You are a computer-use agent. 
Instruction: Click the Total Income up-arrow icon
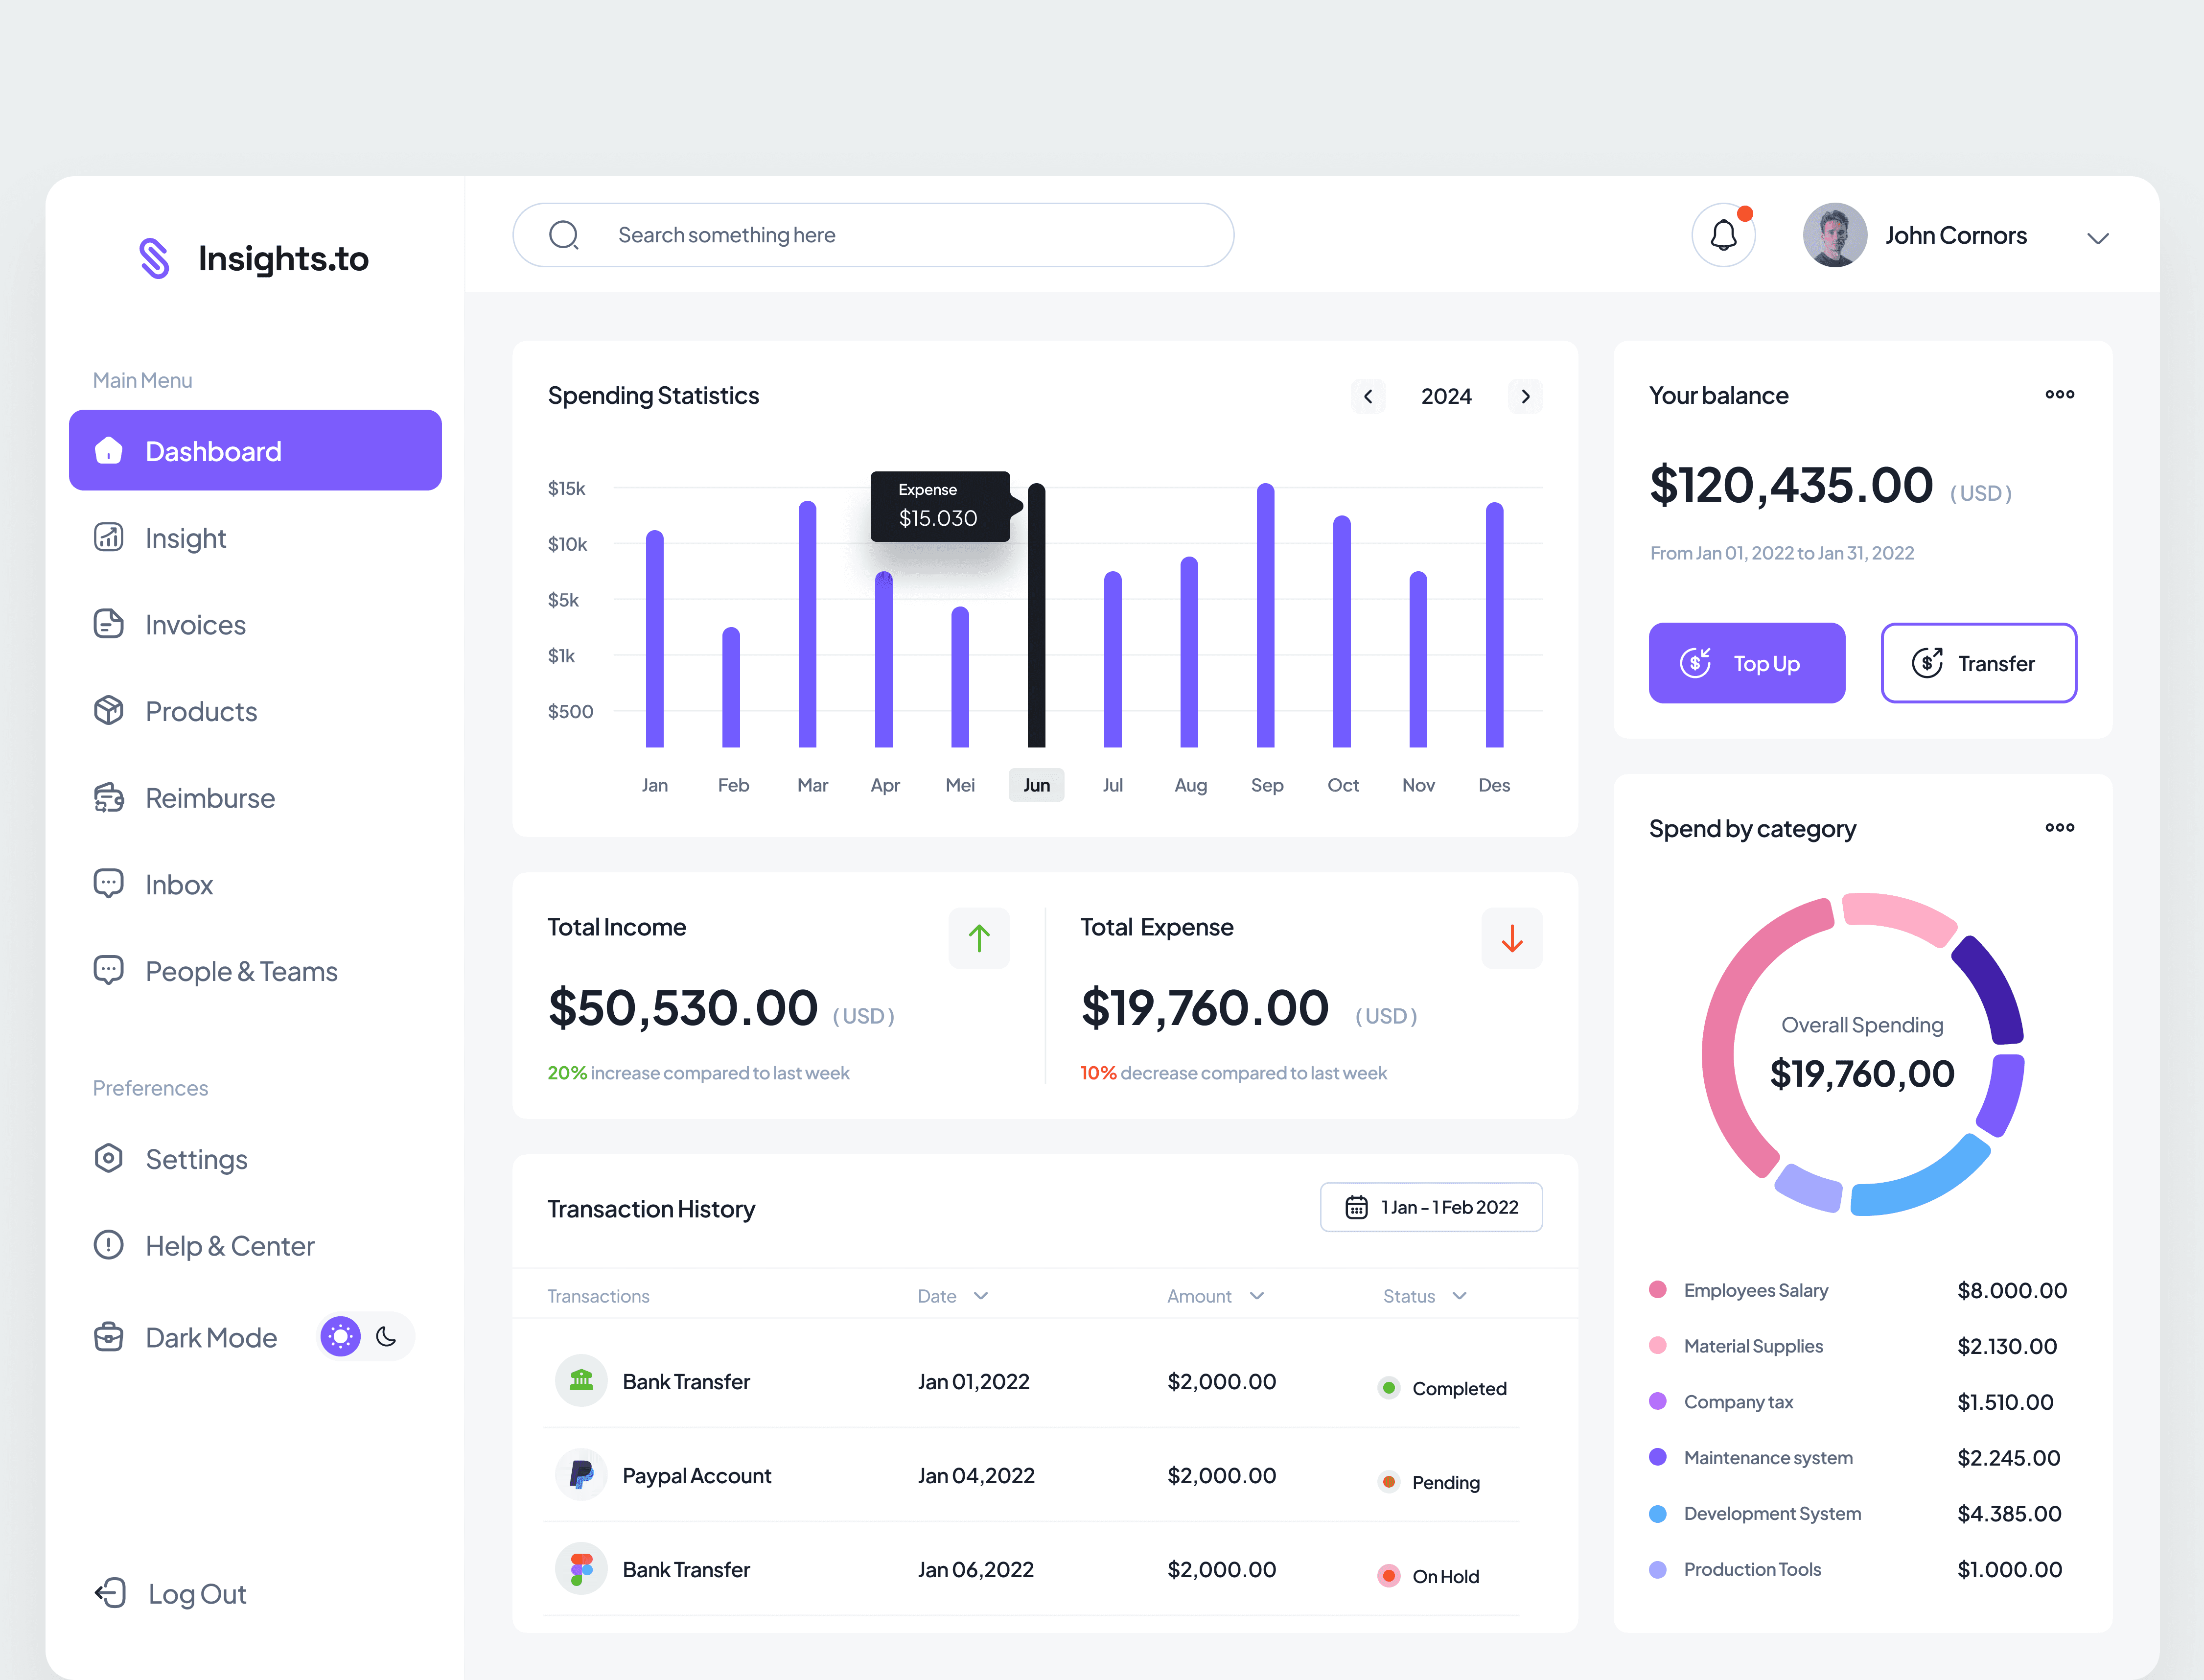pos(978,938)
